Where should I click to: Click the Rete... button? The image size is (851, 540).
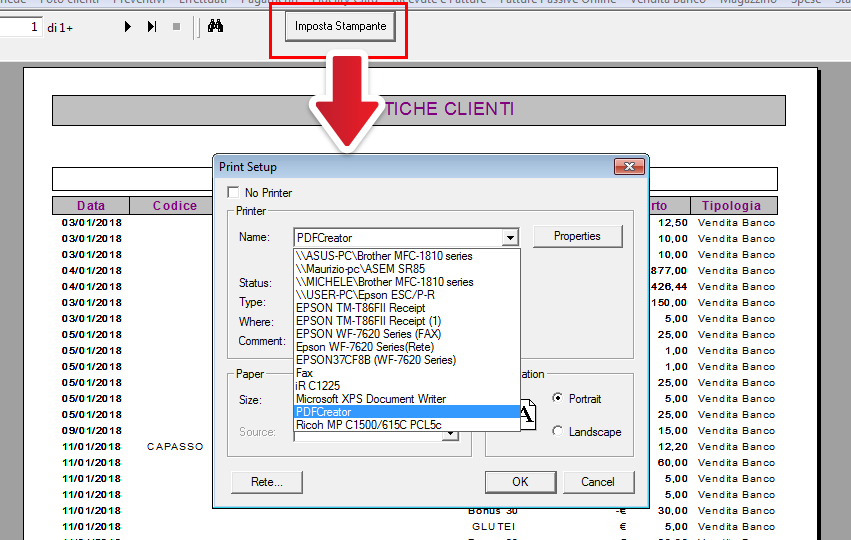click(267, 482)
